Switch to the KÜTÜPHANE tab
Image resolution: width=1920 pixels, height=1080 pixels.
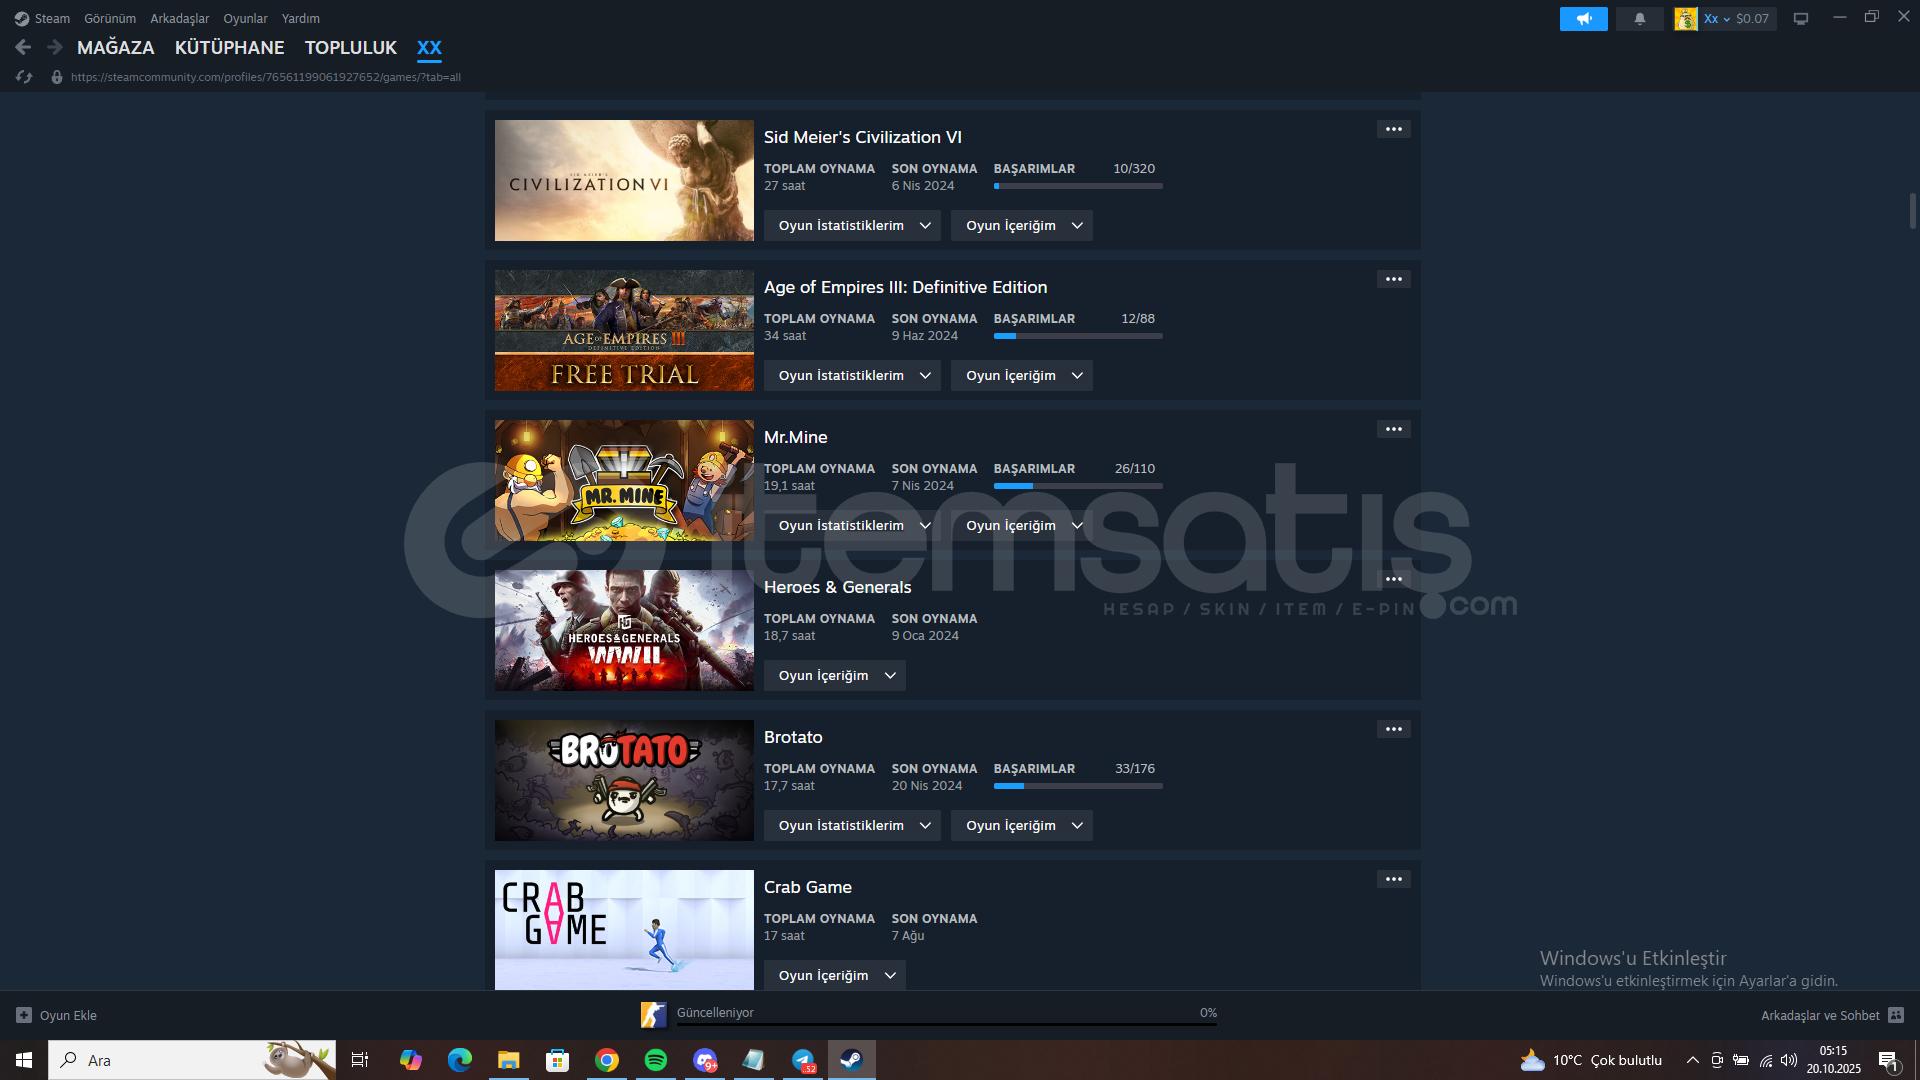[229, 48]
